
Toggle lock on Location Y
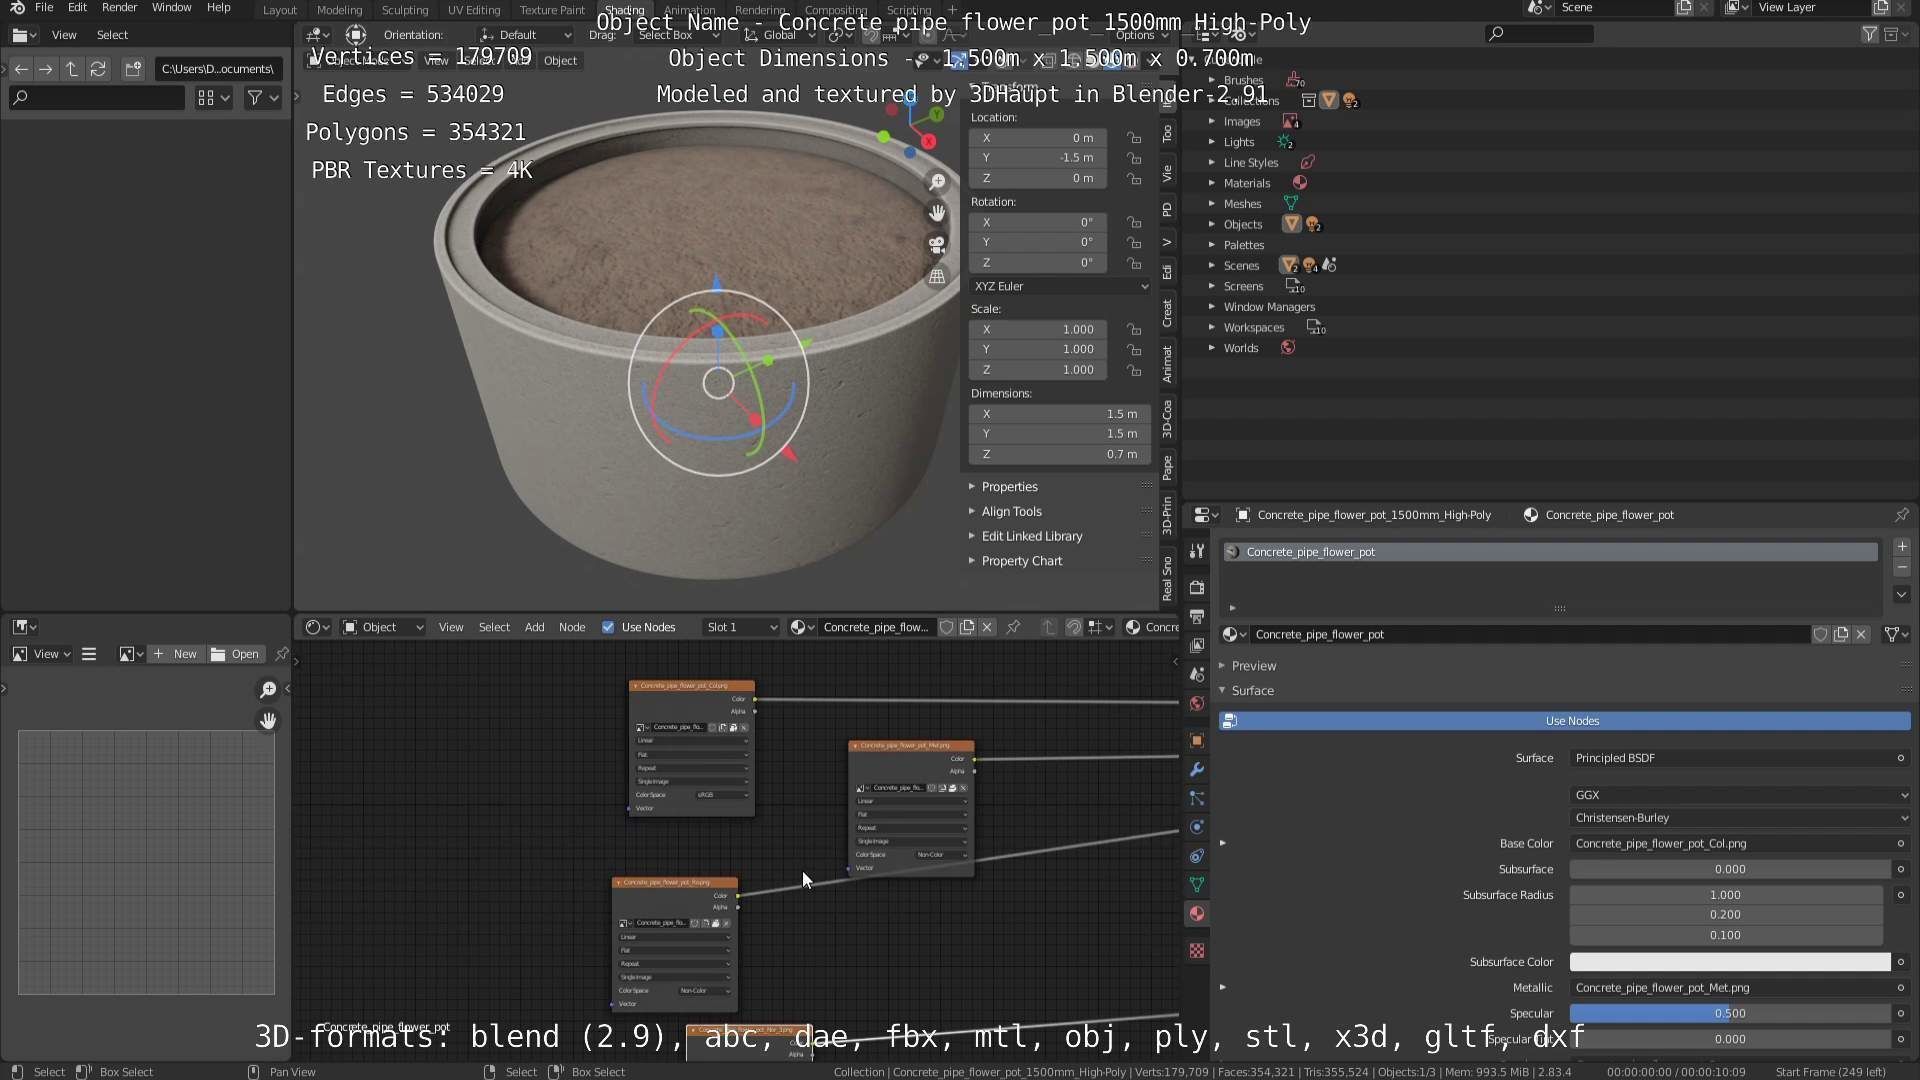click(x=1134, y=158)
